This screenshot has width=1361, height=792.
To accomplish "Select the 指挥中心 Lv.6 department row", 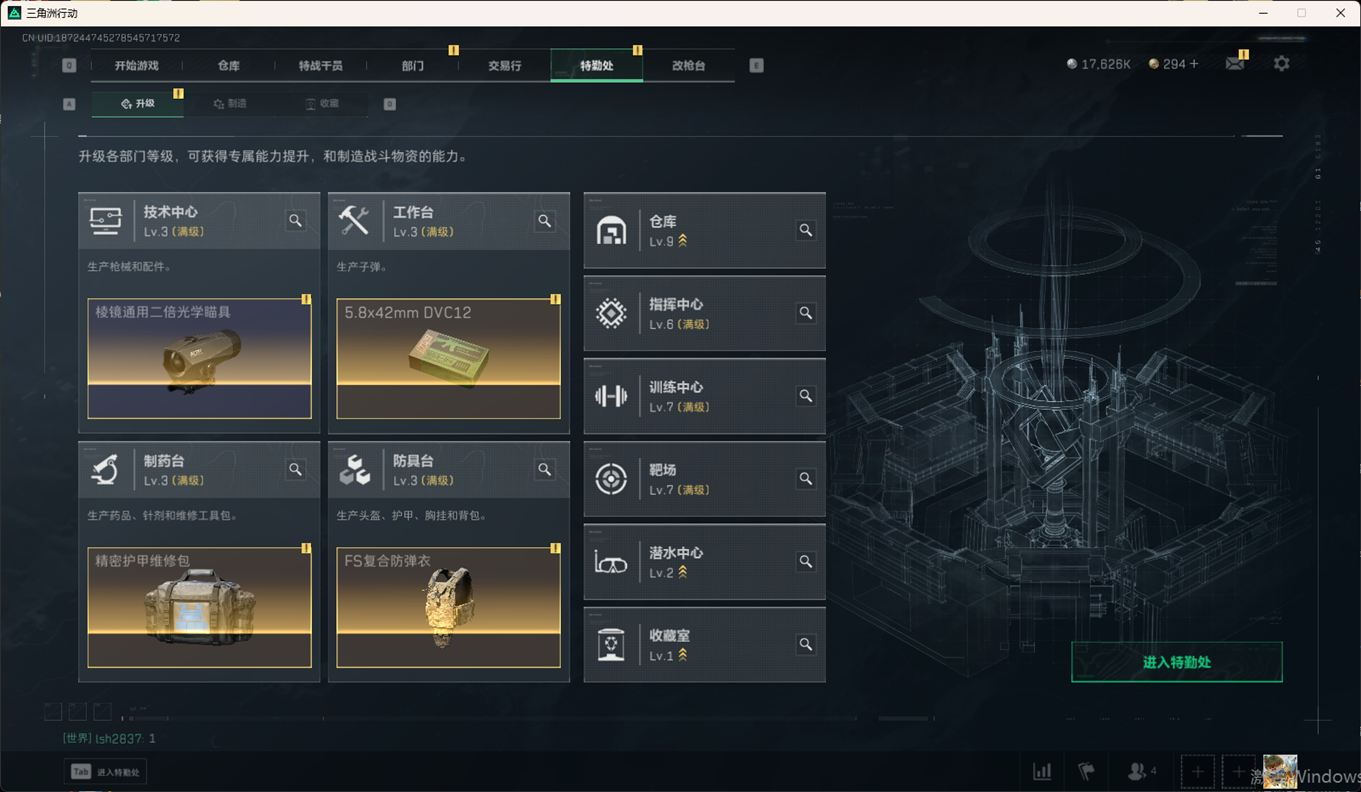I will coord(705,313).
